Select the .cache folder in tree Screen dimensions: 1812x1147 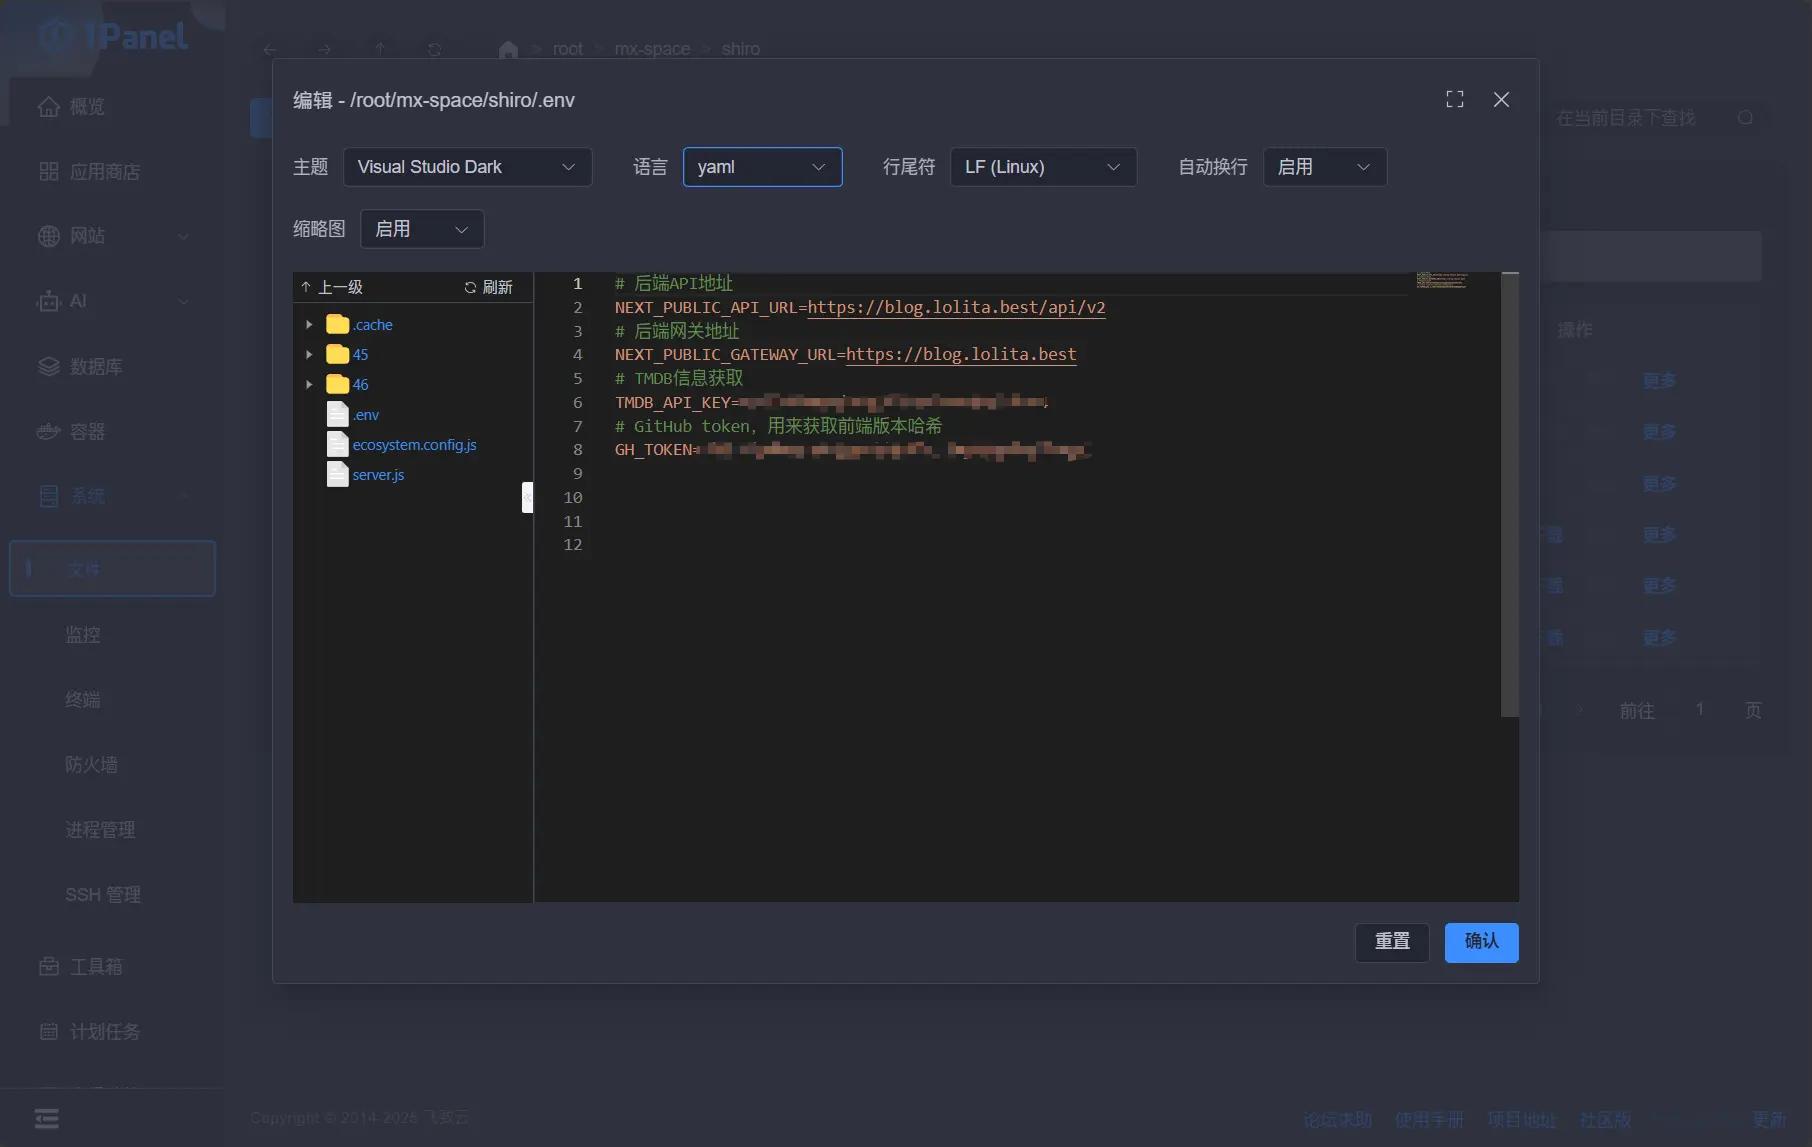coord(372,325)
